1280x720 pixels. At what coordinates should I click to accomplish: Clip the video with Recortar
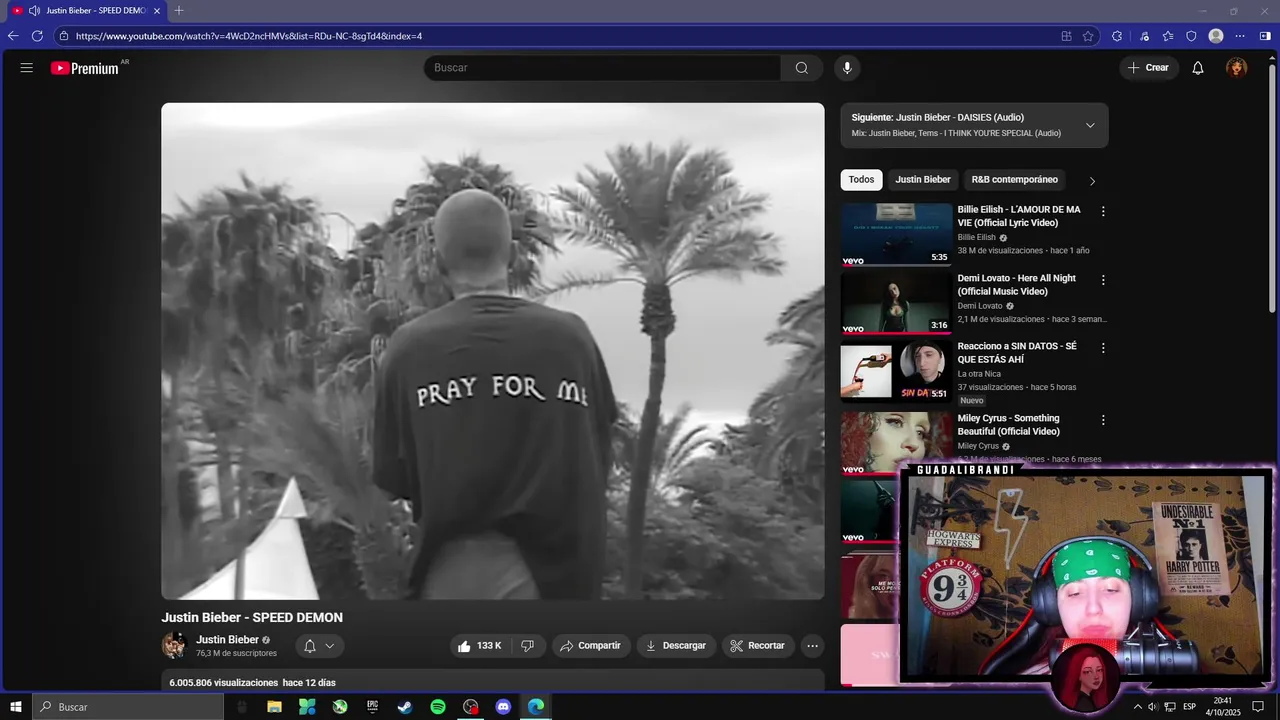click(x=757, y=646)
